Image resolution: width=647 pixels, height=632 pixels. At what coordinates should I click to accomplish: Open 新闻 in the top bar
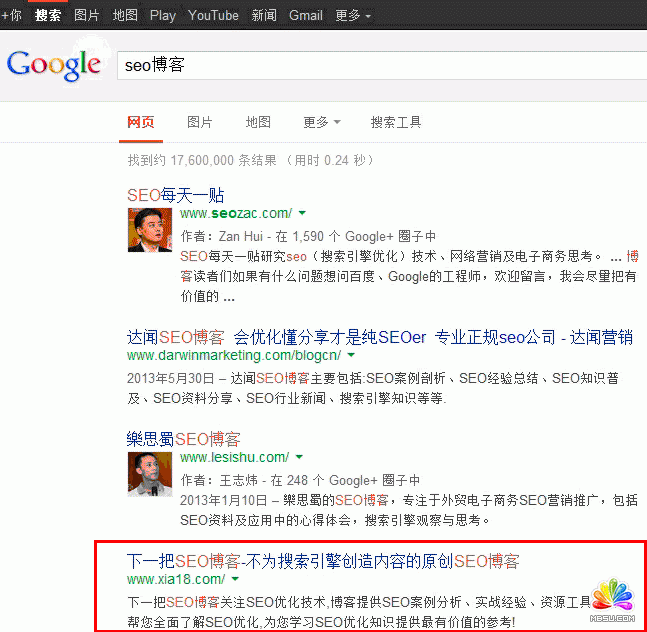[264, 16]
